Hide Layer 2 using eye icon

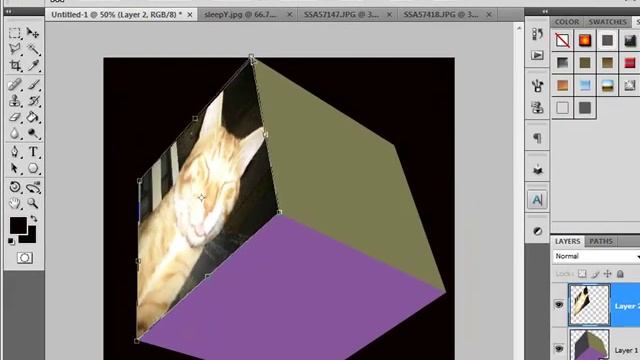pos(559,305)
